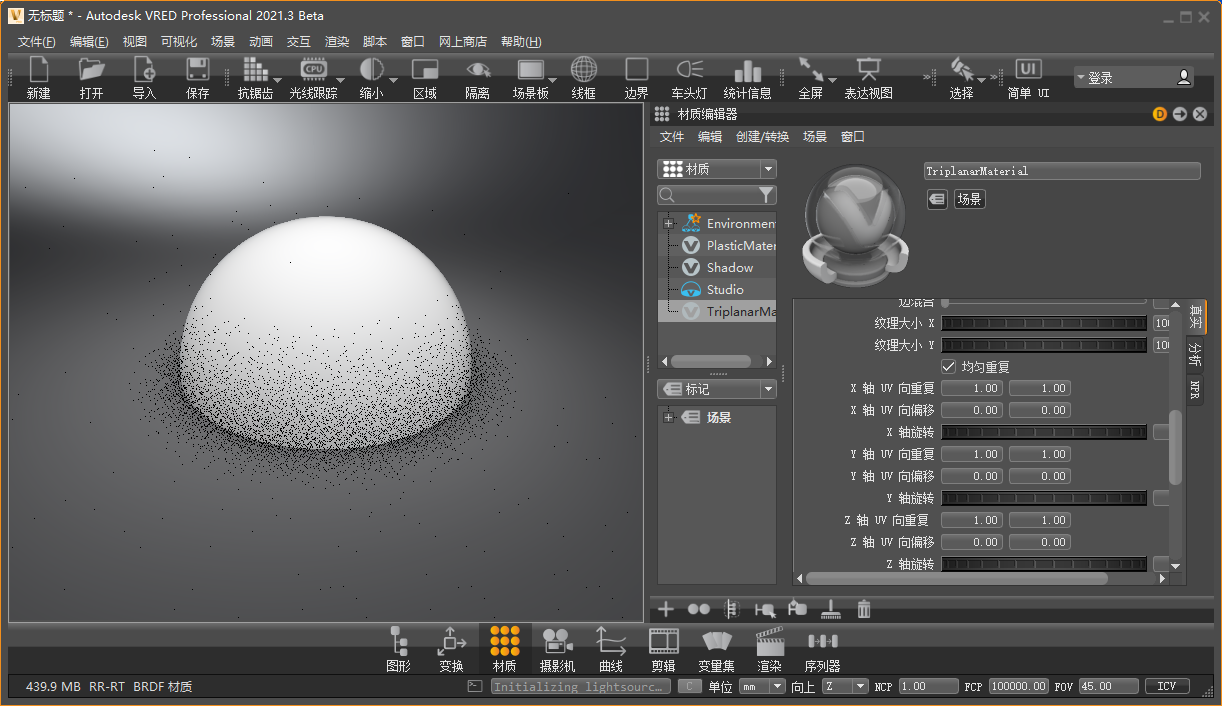
Task: Click the 纹理大小 X slider
Action: [1044, 323]
